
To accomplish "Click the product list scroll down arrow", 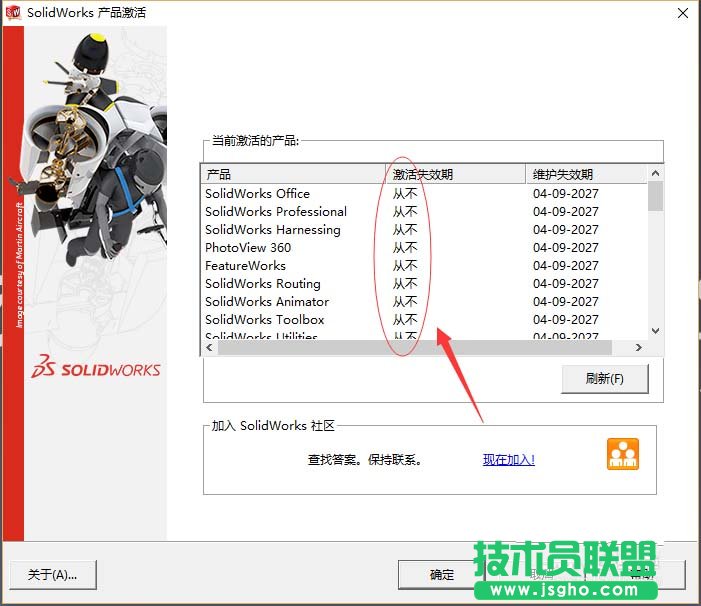I will click(x=655, y=331).
